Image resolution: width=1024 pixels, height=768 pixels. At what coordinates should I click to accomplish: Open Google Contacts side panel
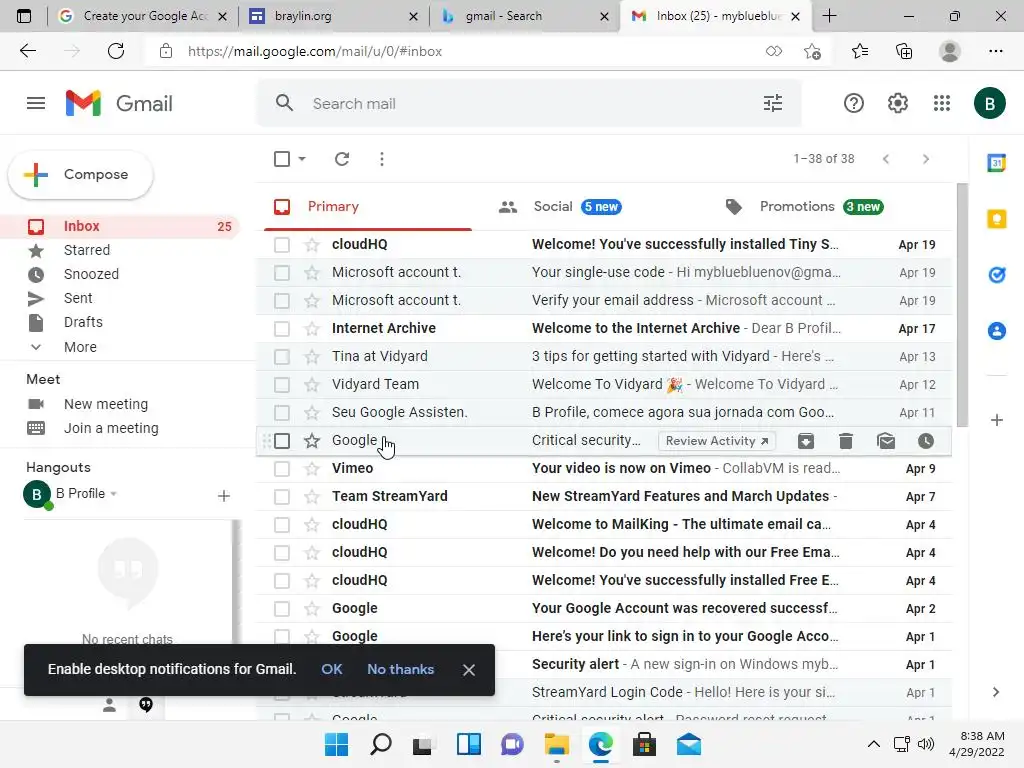[997, 331]
